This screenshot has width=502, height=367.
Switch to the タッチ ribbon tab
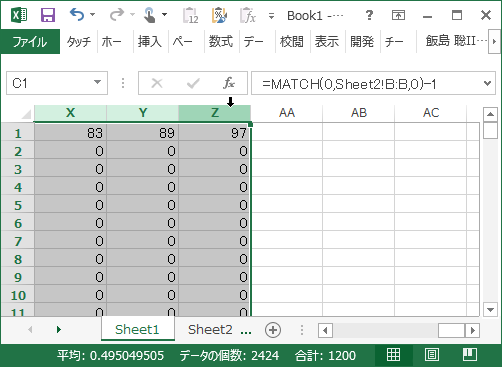pos(79,42)
